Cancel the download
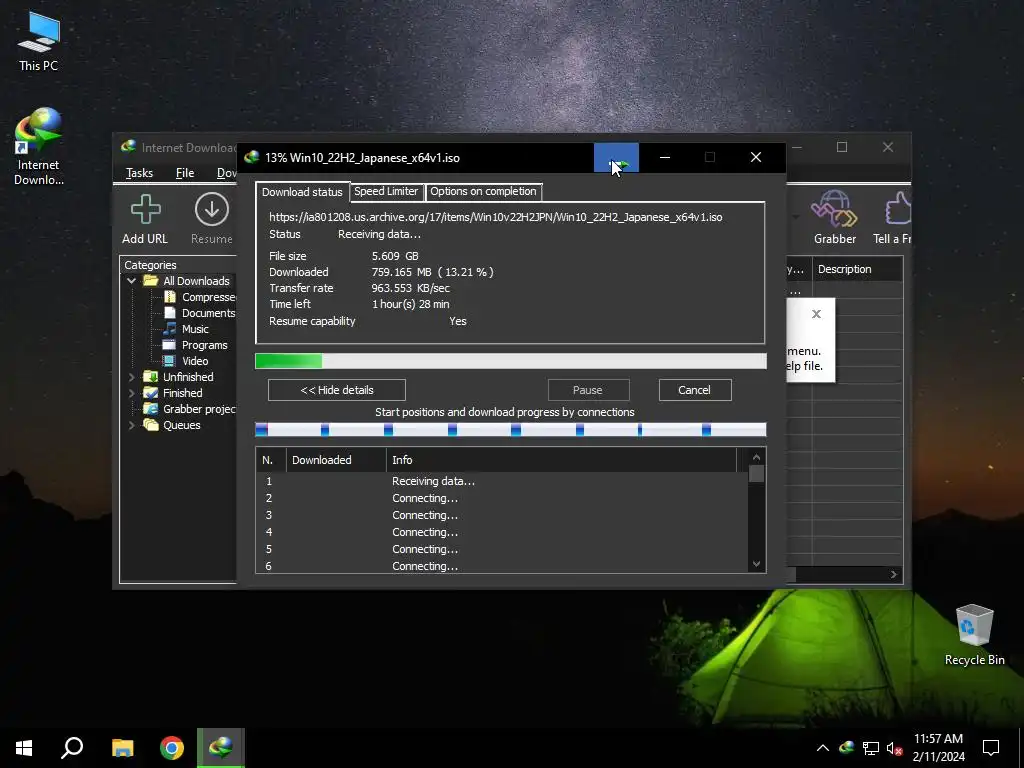The width and height of the screenshot is (1024, 768). [694, 390]
